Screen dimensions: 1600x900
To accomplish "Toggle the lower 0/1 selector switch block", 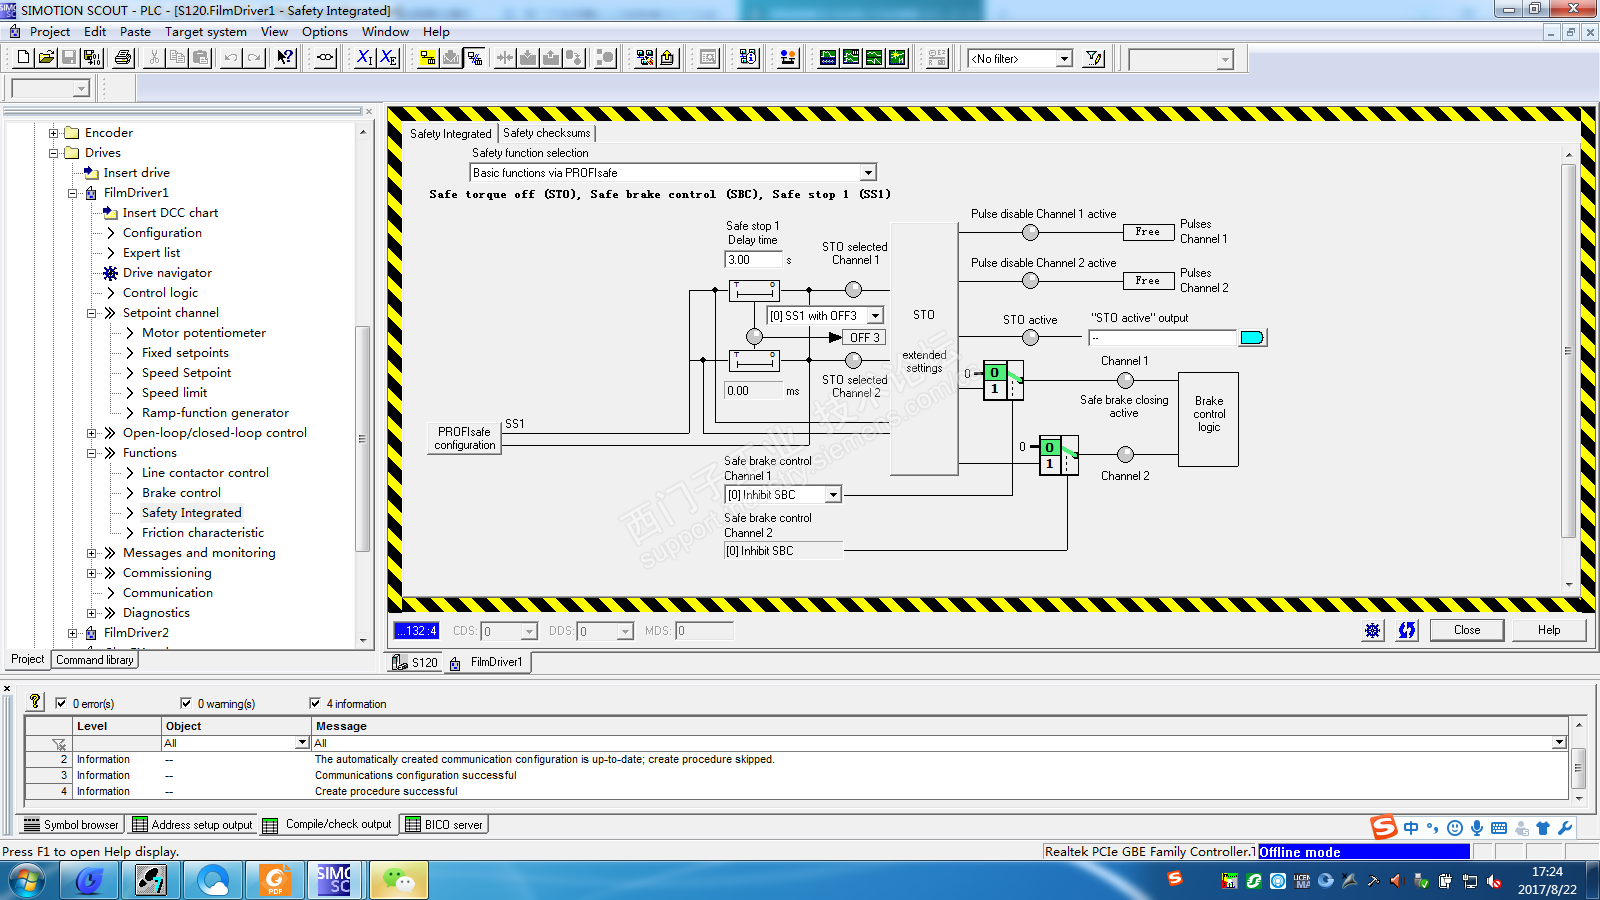I will [x=1059, y=455].
